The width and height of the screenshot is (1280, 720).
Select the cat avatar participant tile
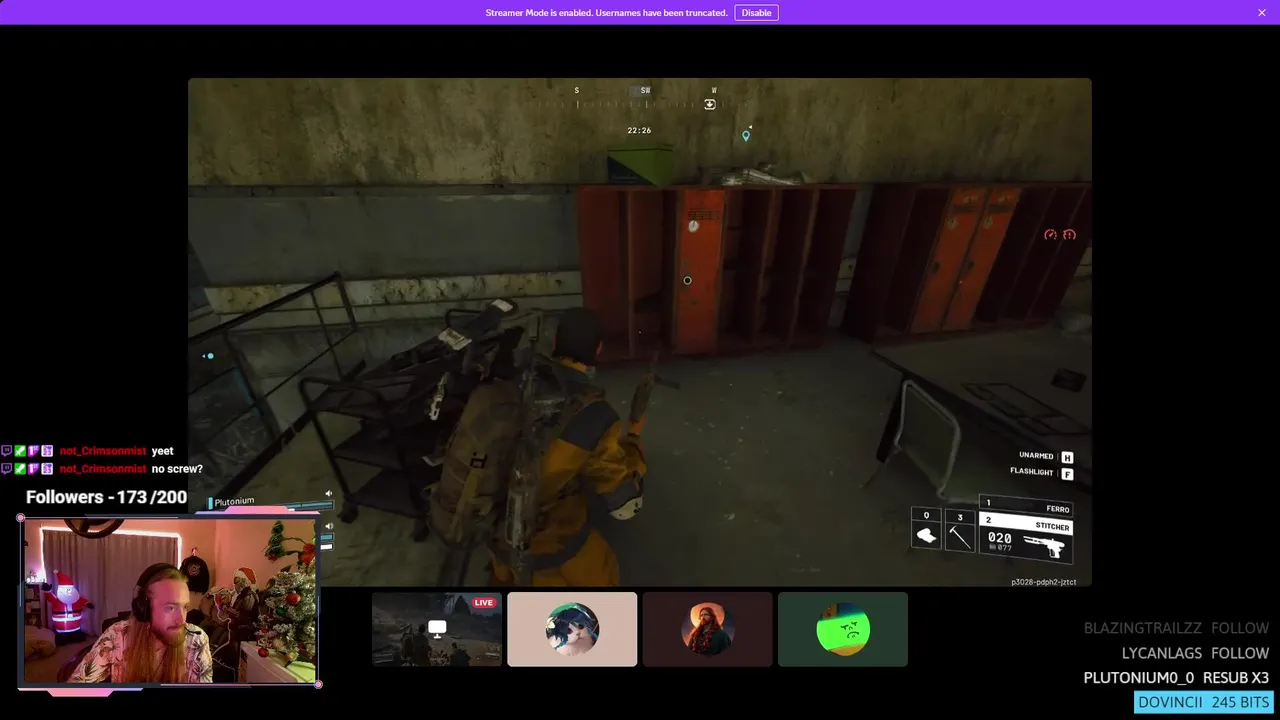[572, 629]
